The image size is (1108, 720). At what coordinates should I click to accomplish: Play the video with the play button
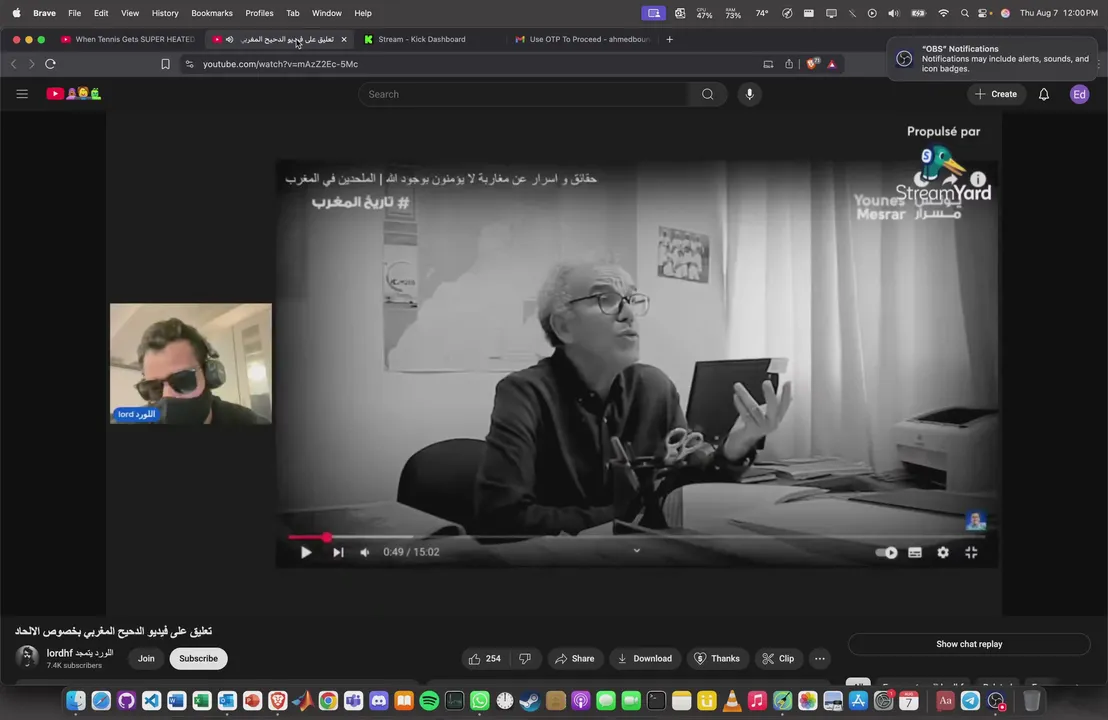pos(306,553)
